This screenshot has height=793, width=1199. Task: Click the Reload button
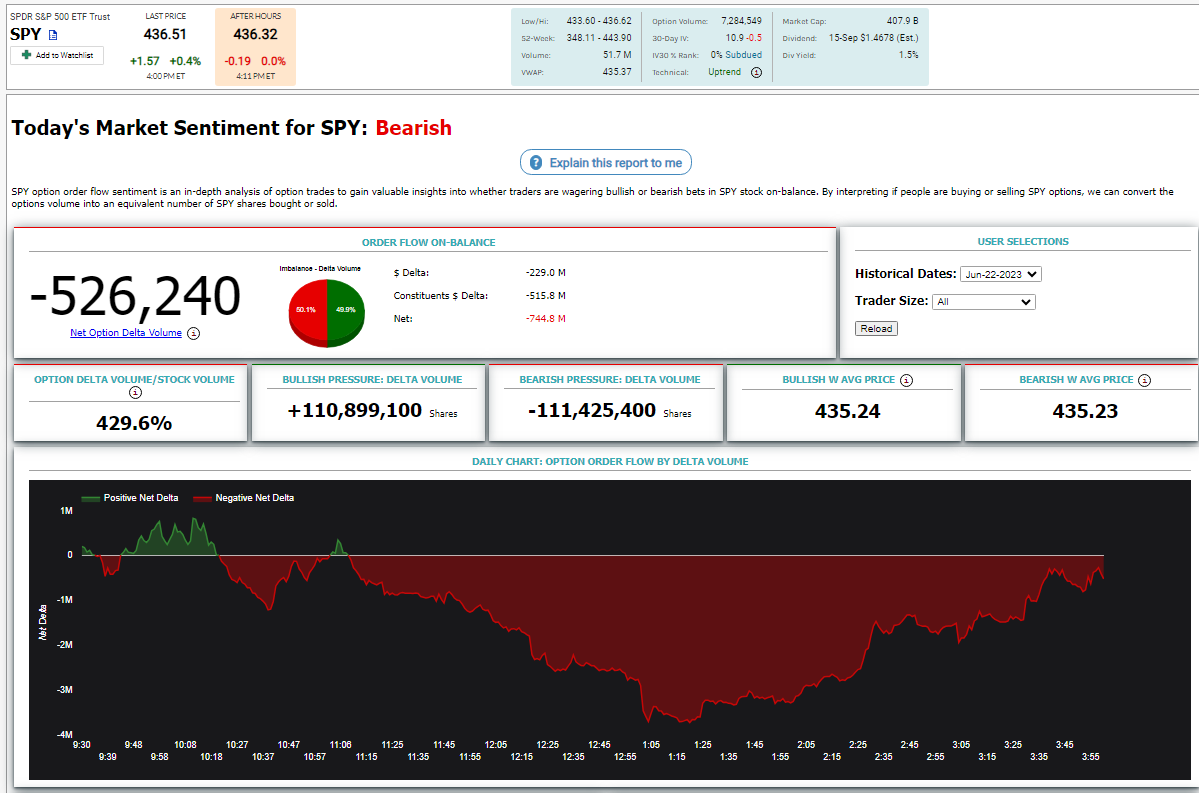(x=876, y=329)
